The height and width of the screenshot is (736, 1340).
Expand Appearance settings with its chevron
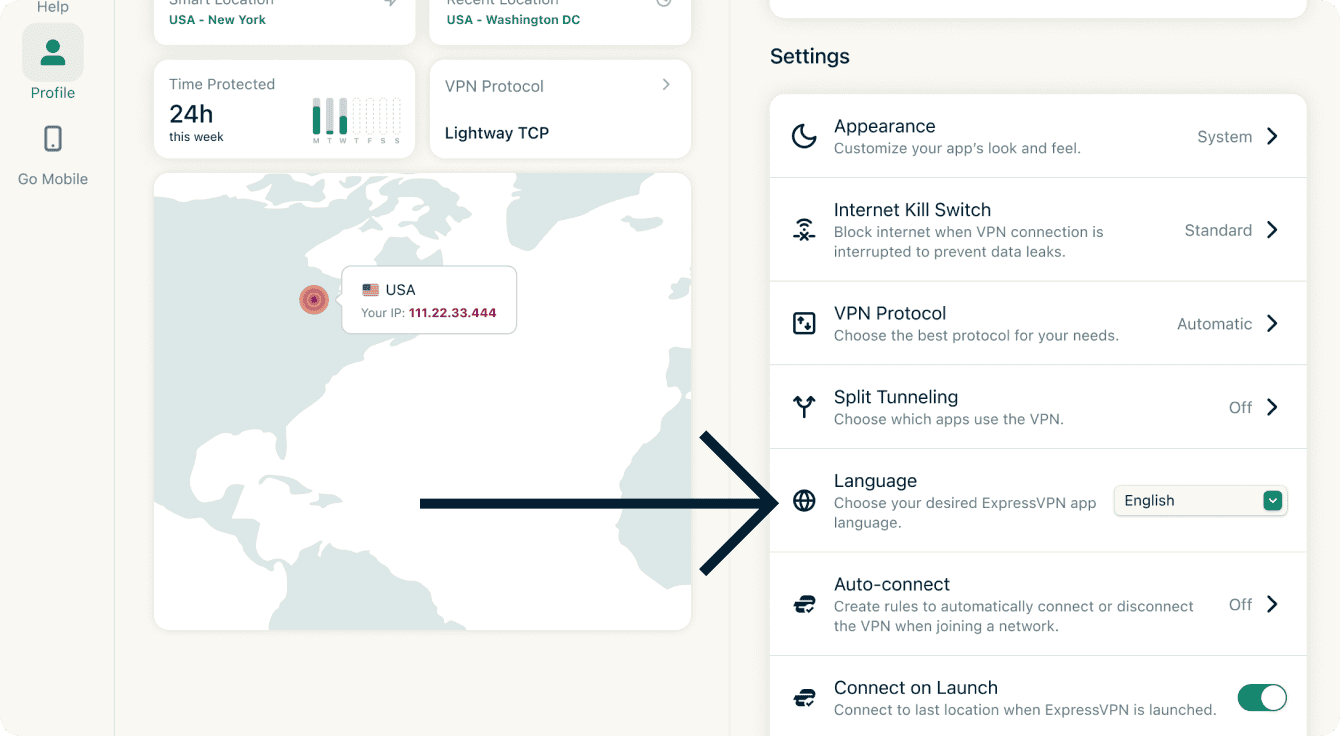[x=1272, y=136]
